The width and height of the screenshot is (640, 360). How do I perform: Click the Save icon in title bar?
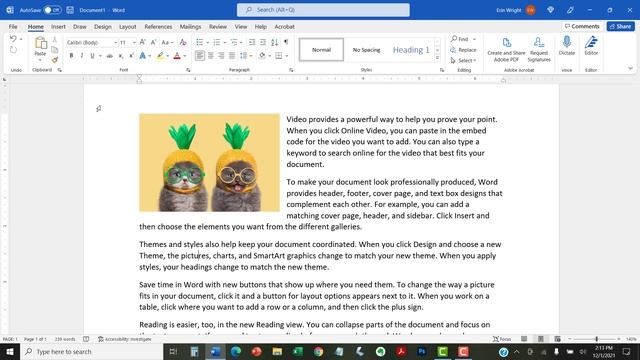(70, 10)
